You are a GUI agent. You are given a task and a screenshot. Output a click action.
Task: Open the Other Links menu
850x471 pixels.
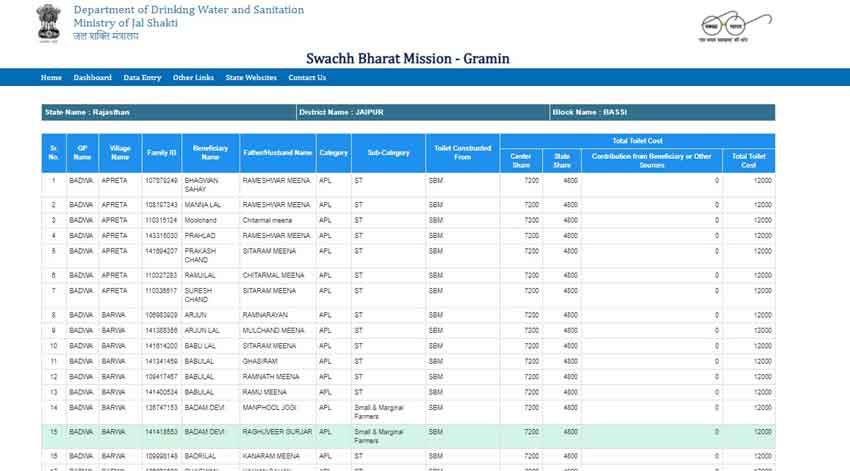[193, 78]
